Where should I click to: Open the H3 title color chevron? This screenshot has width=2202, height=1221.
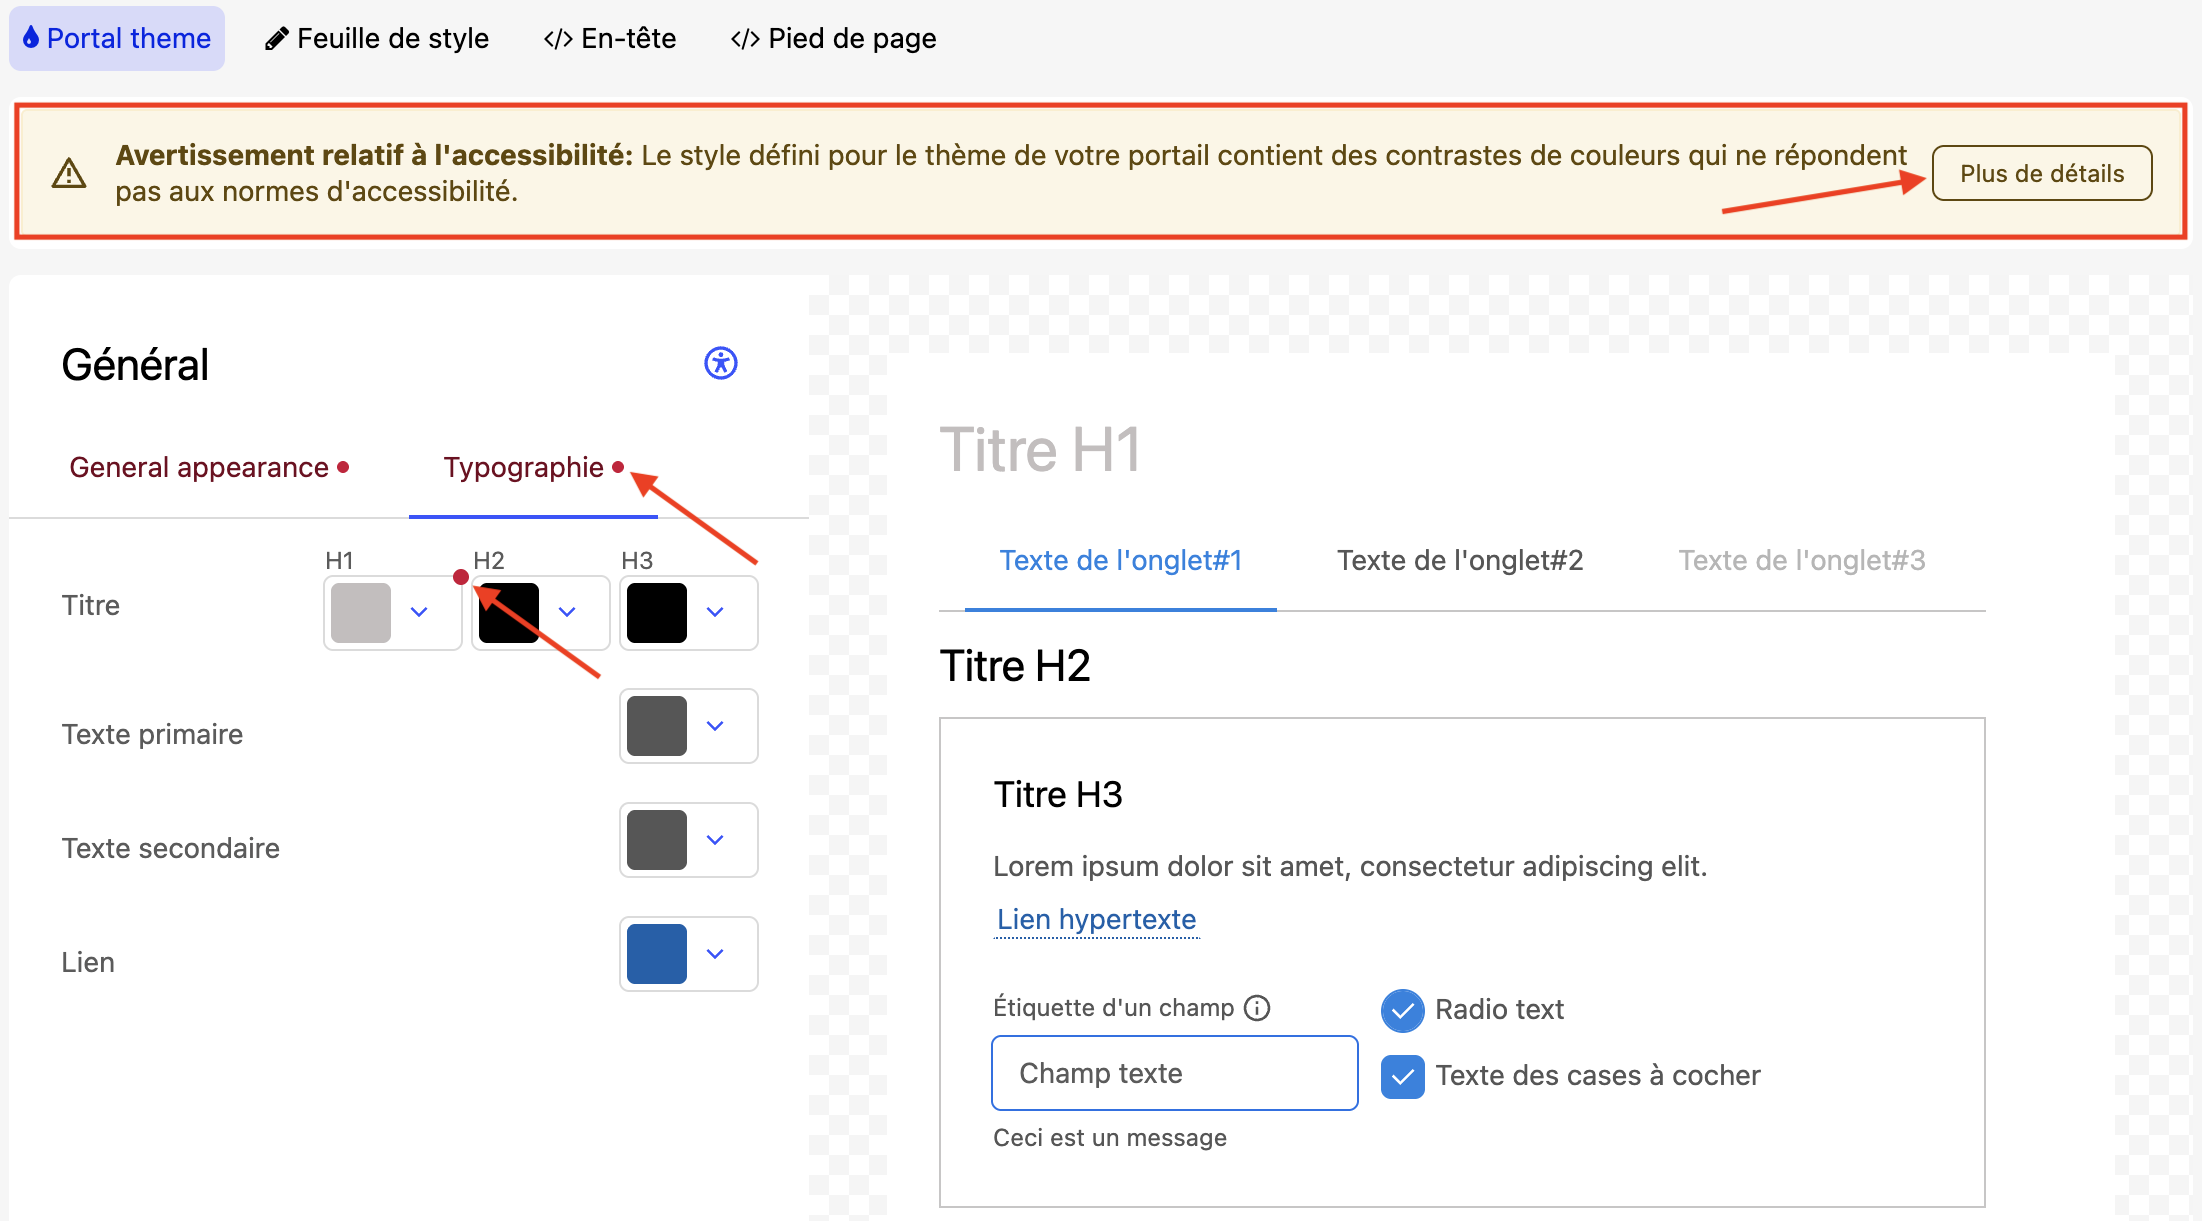point(715,612)
